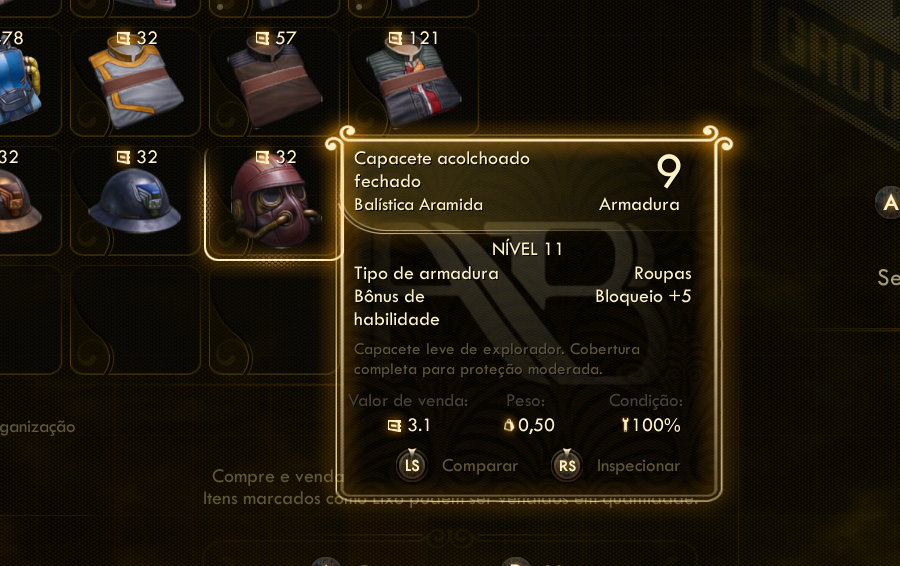Image resolution: width=900 pixels, height=566 pixels.
Task: Select the red padded closed helmet item
Action: pyautogui.click(x=273, y=203)
